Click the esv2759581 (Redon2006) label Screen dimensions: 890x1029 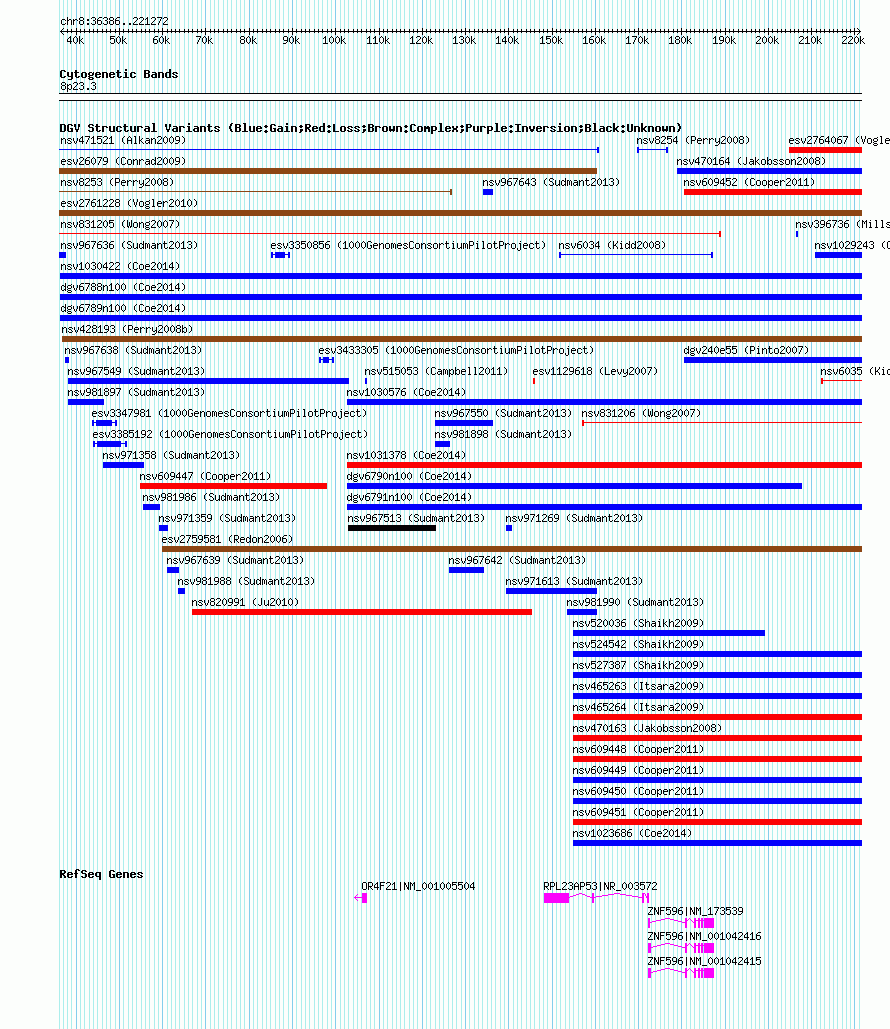click(227, 539)
